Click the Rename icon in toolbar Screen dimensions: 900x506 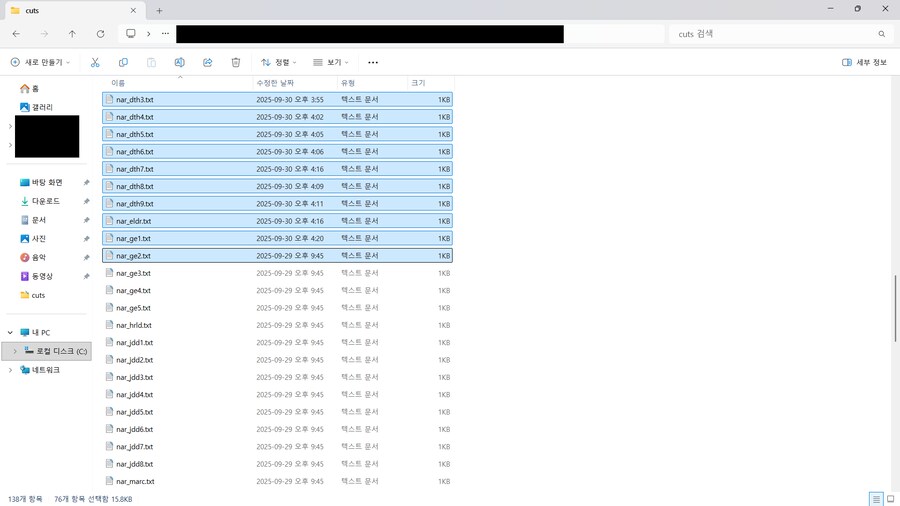pyautogui.click(x=179, y=62)
